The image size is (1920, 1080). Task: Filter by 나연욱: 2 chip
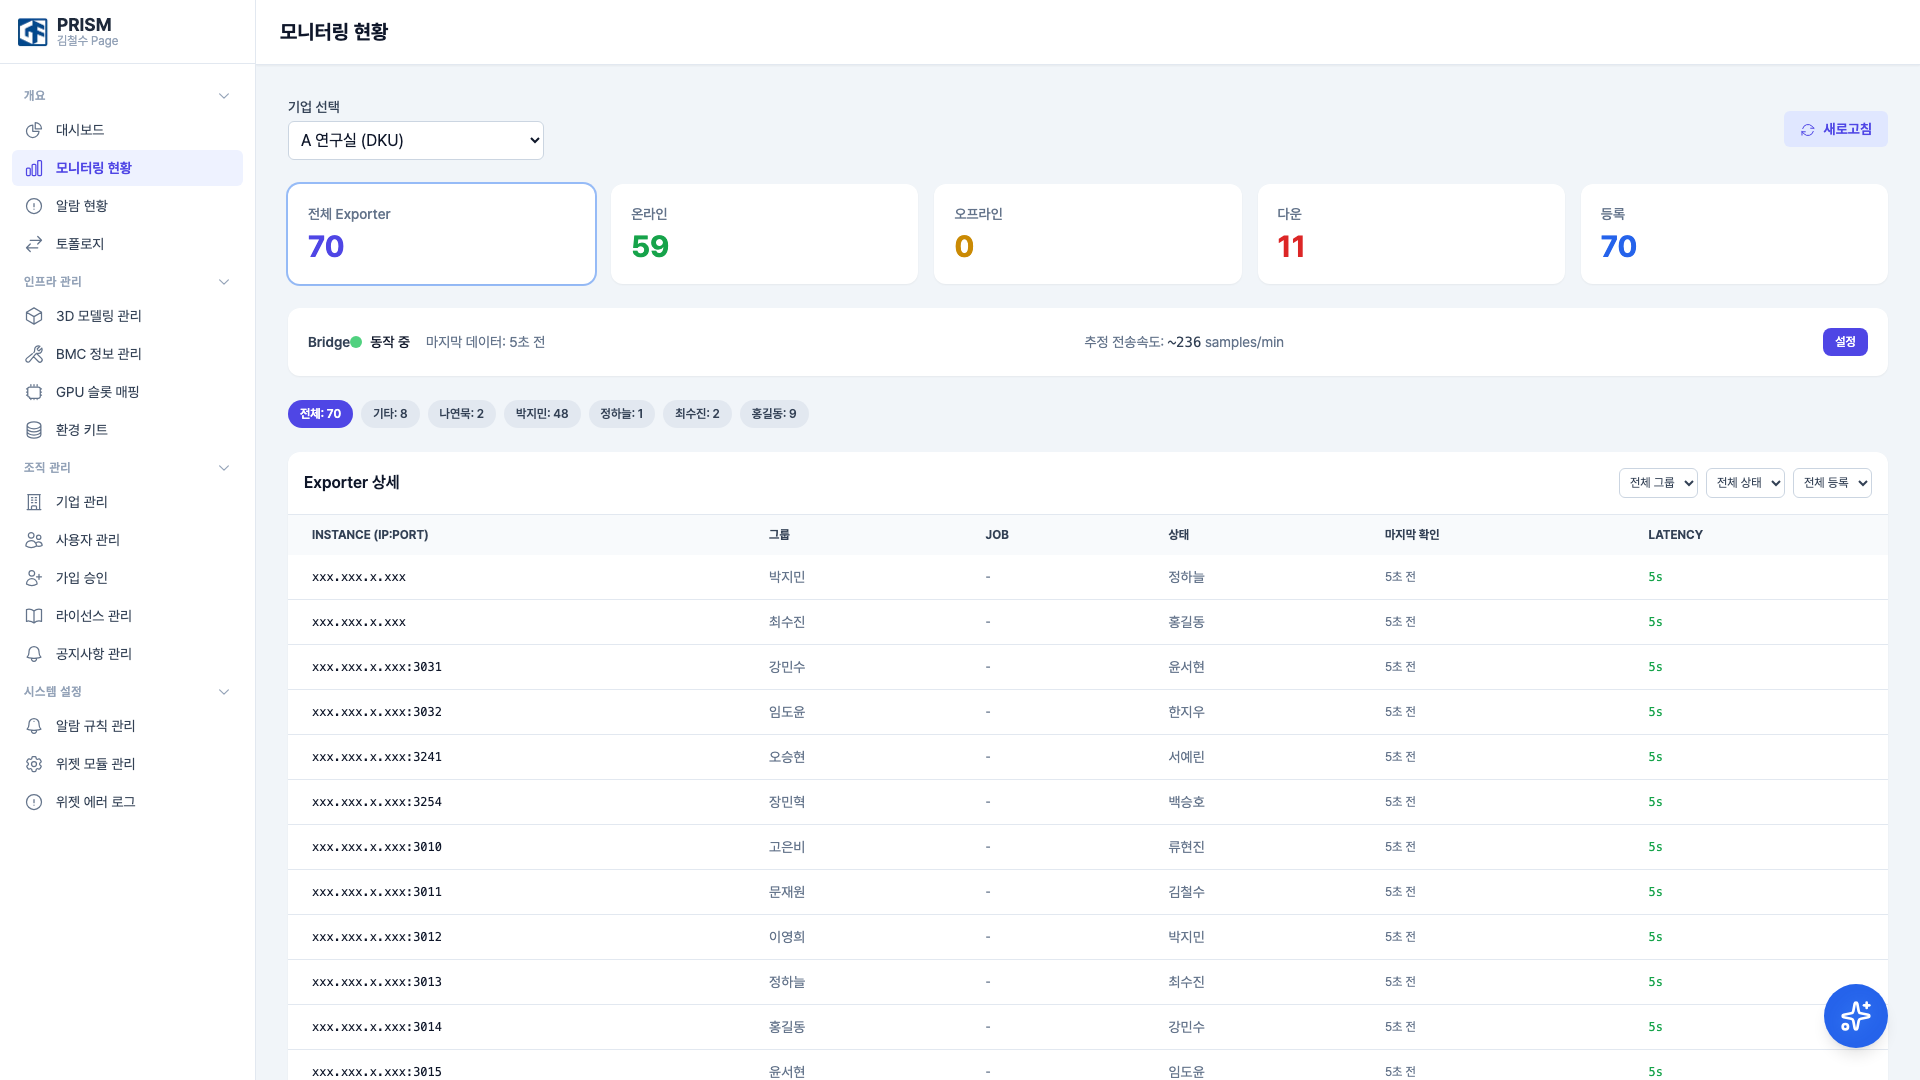[462, 414]
